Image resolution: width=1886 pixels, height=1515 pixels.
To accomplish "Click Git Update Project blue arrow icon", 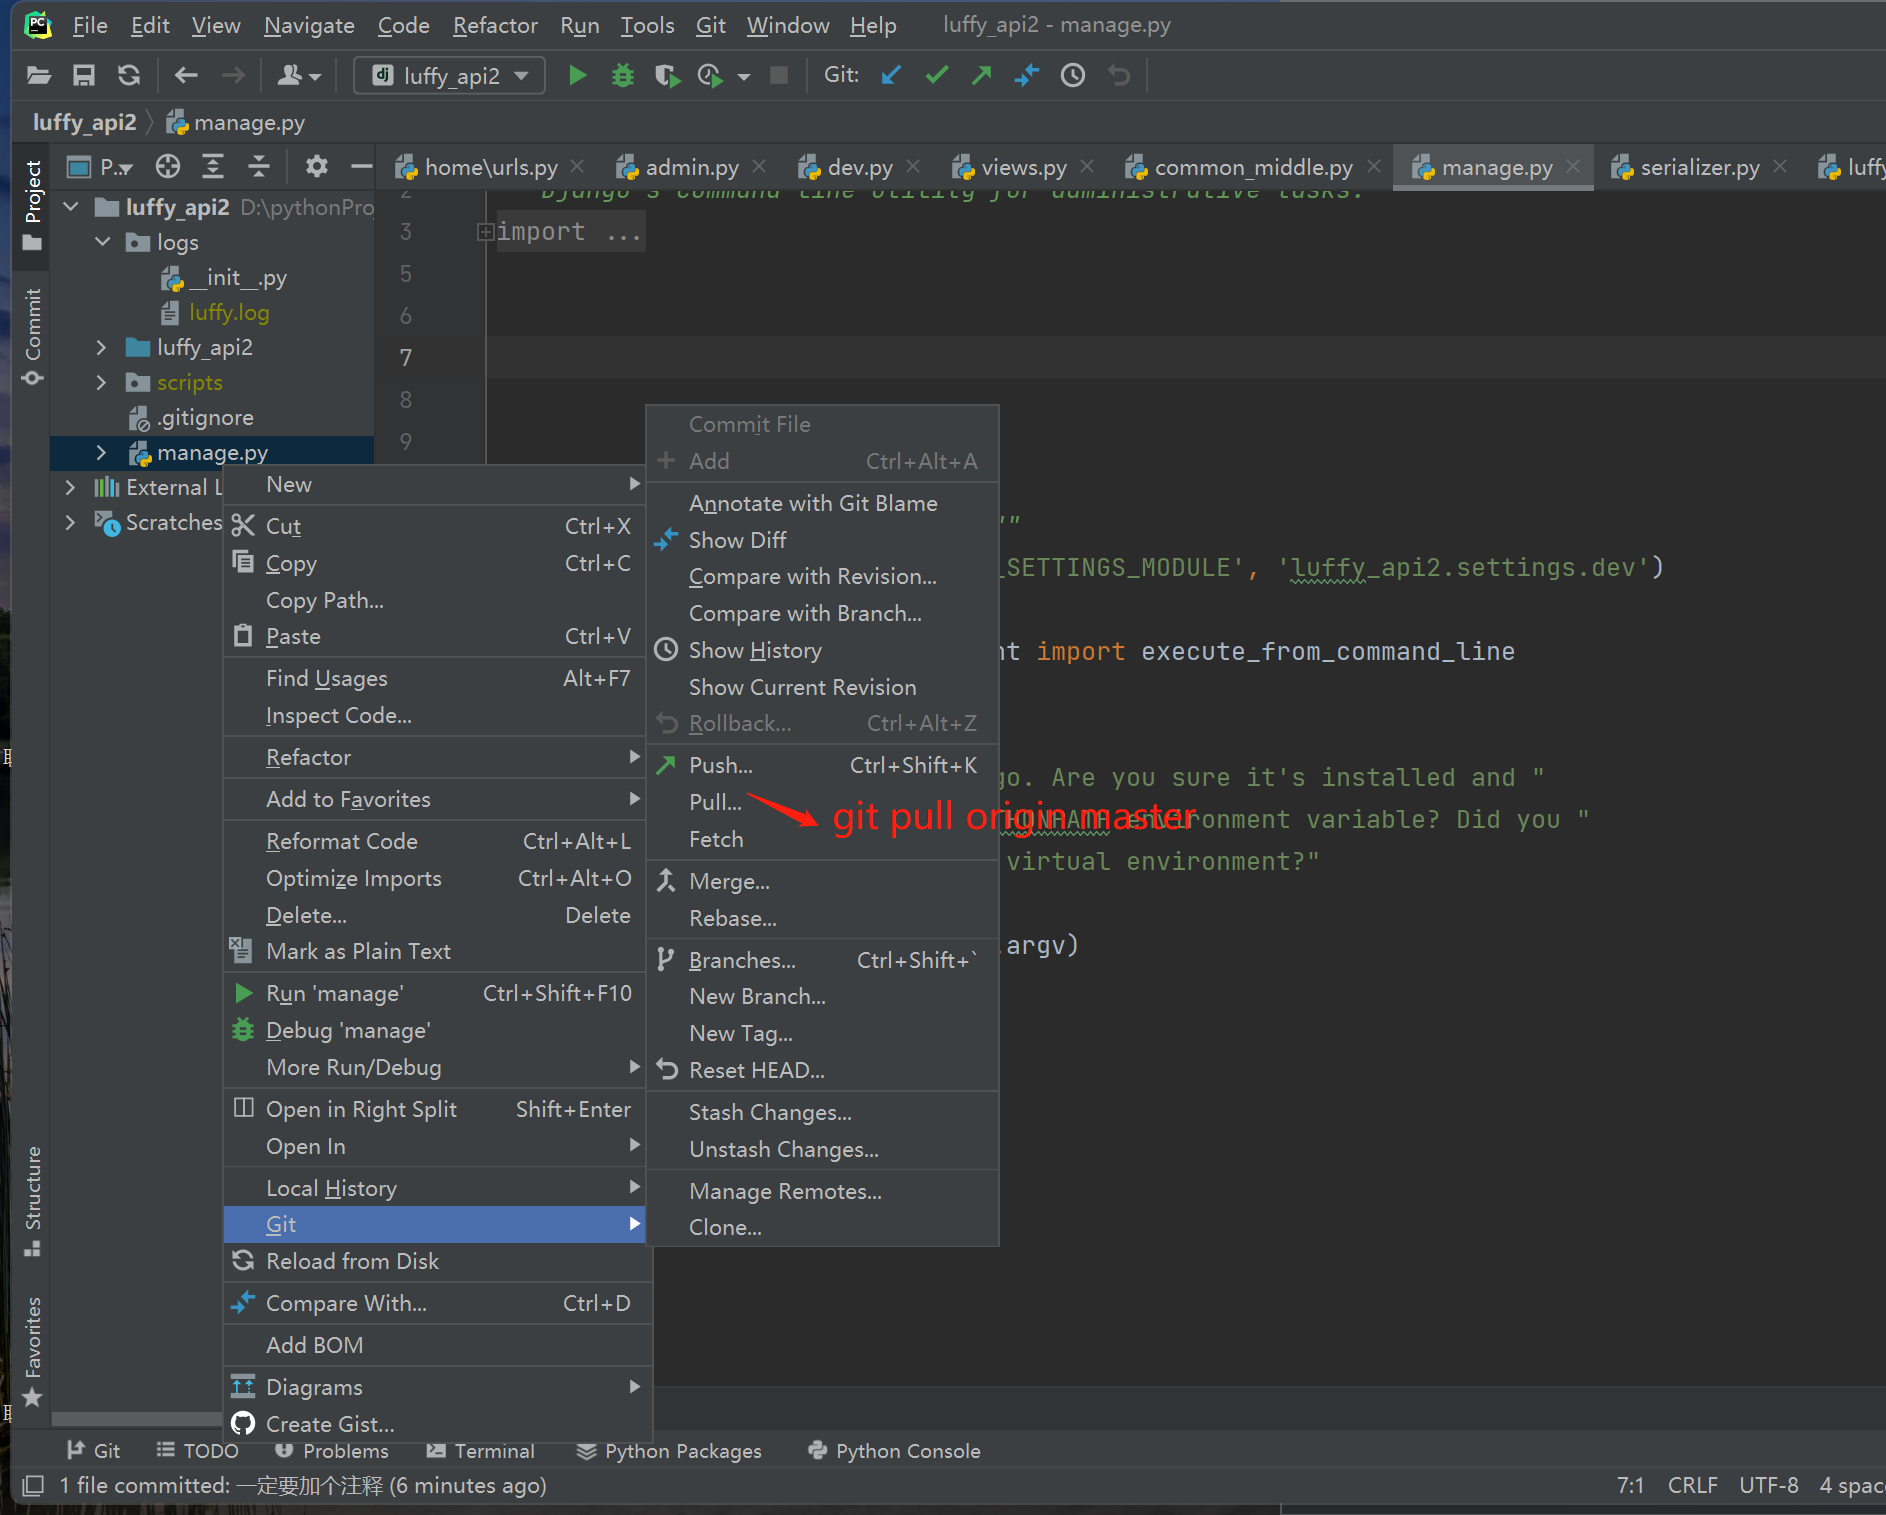I will 891,76.
